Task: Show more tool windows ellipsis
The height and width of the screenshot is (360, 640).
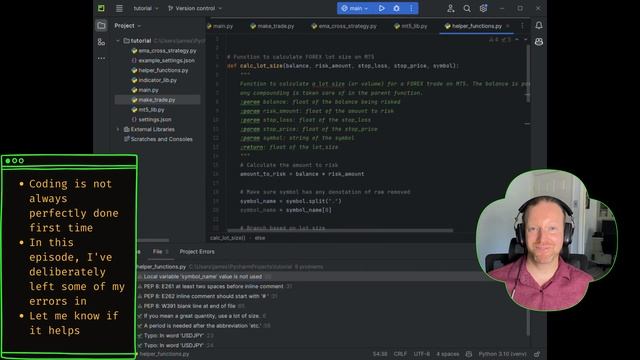Action: pos(101,58)
